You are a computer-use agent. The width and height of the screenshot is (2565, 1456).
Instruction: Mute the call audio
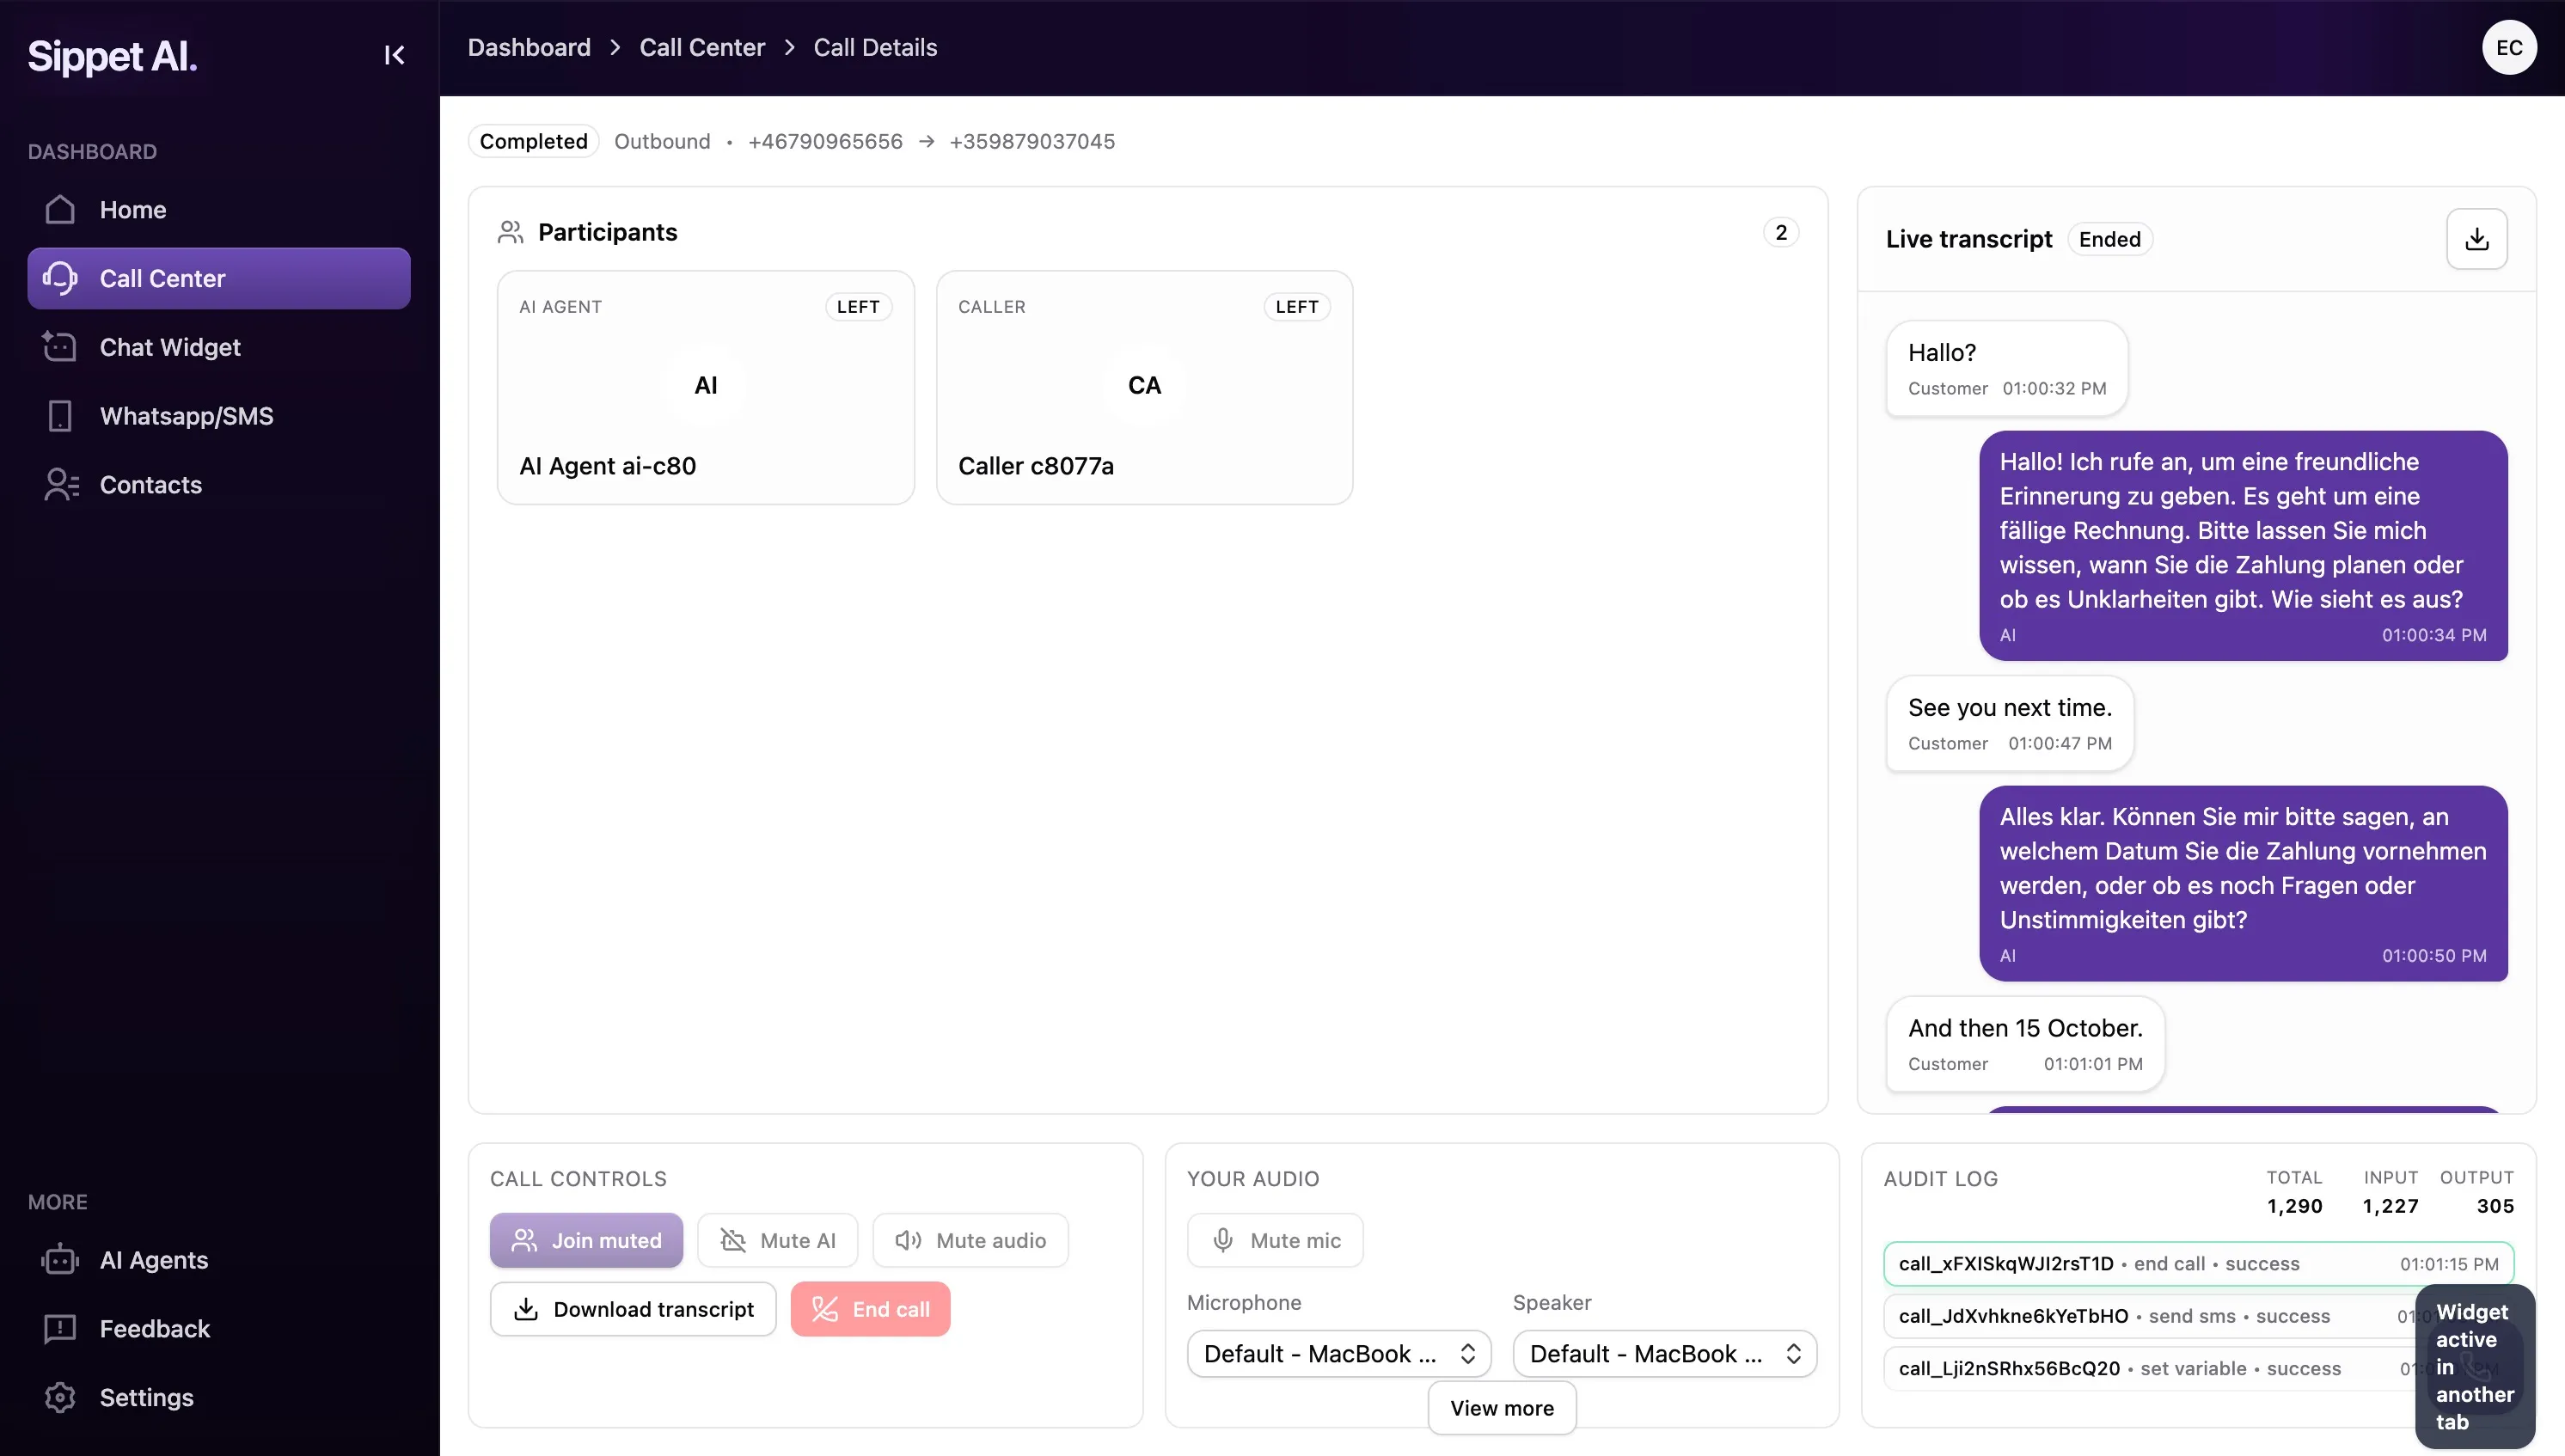pyautogui.click(x=970, y=1240)
